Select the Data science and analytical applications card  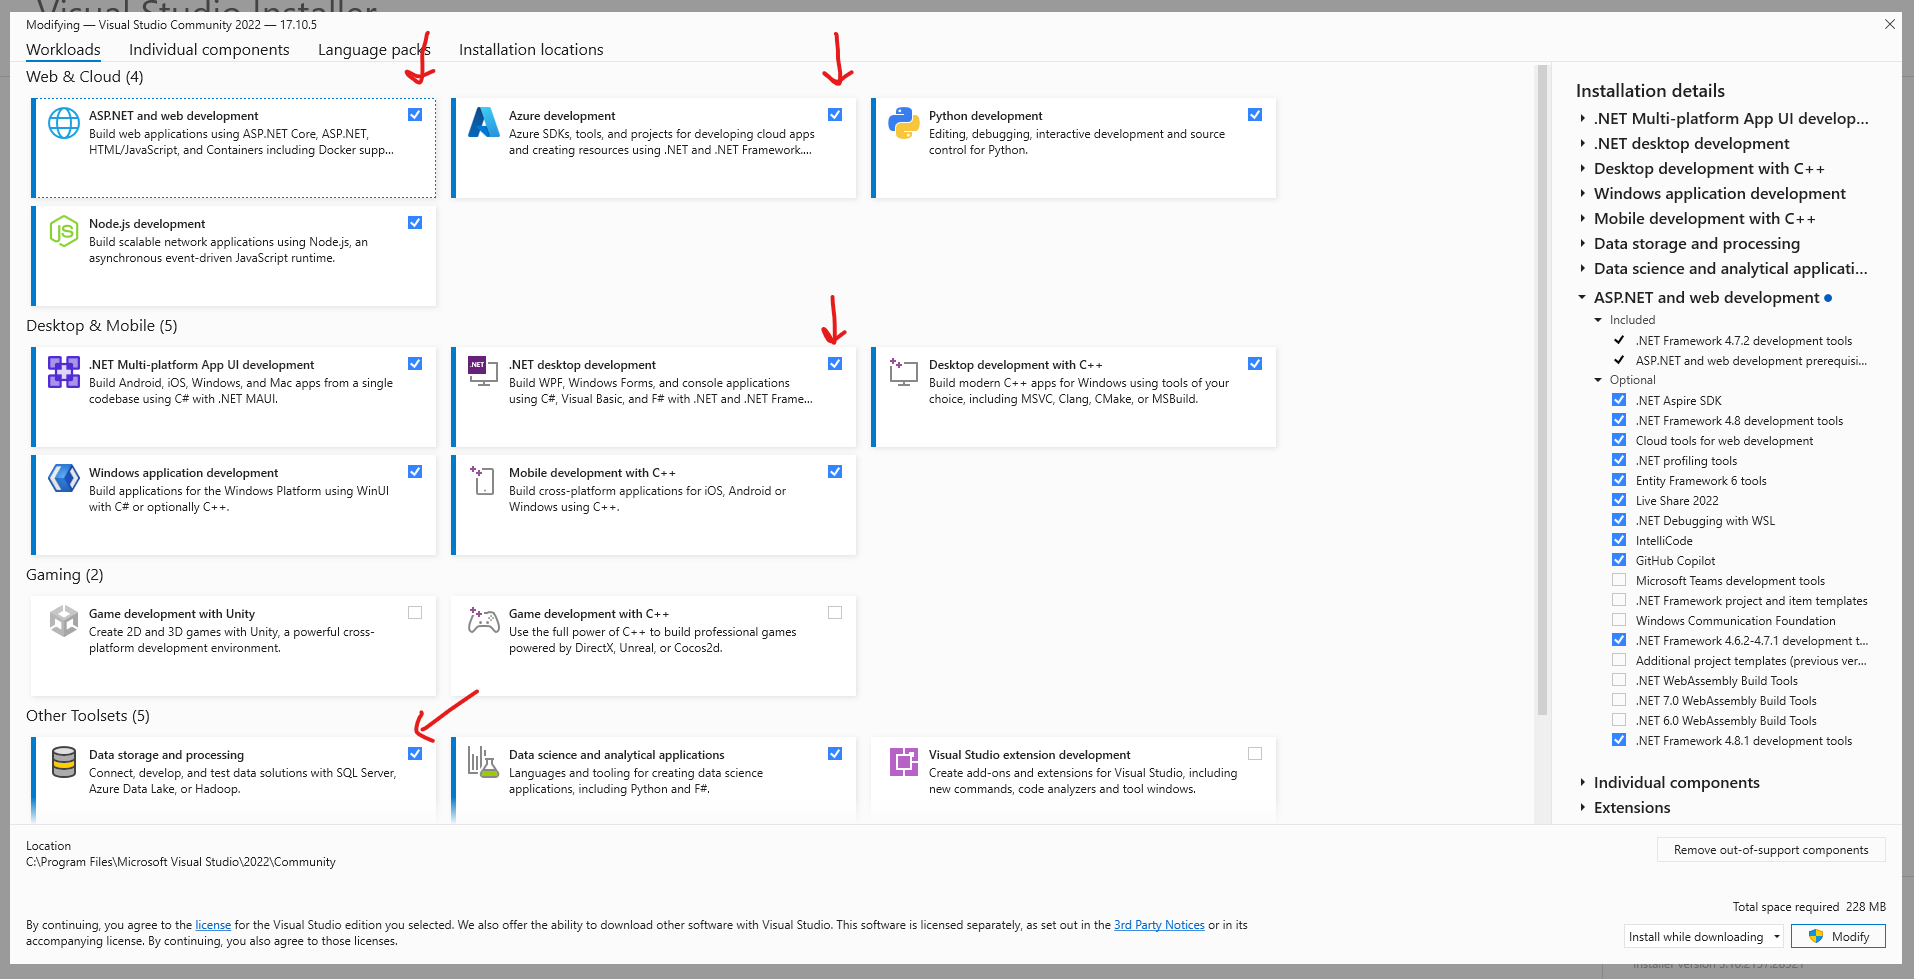[x=654, y=780]
